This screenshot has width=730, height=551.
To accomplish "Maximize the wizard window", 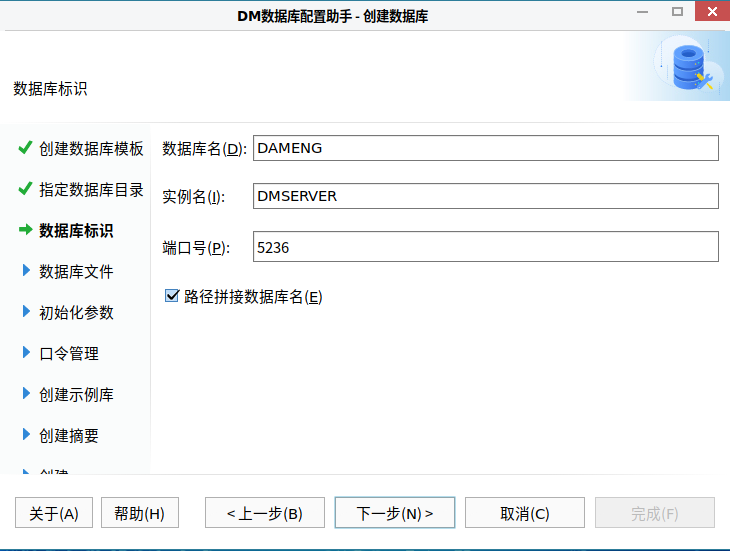I will (x=677, y=12).
